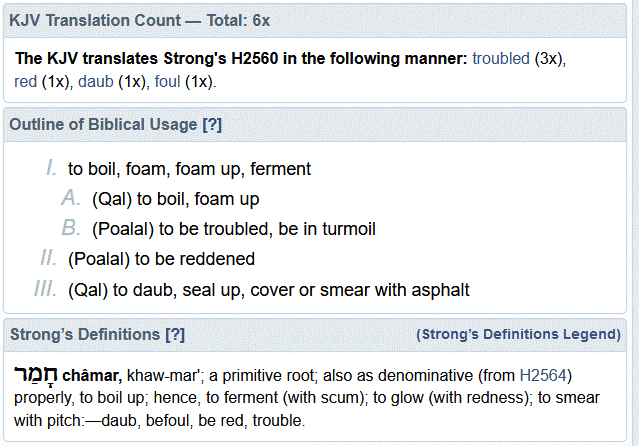Open help [?] for Outline of Biblical Usage
This screenshot has width=639, height=446.
pos(211,124)
